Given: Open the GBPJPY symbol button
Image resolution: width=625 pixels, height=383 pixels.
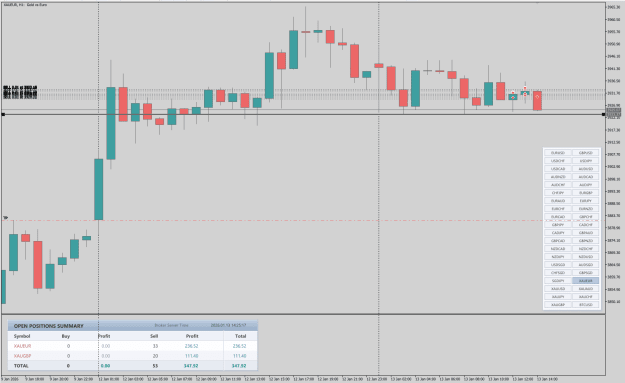Looking at the screenshot, I should tap(558, 224).
